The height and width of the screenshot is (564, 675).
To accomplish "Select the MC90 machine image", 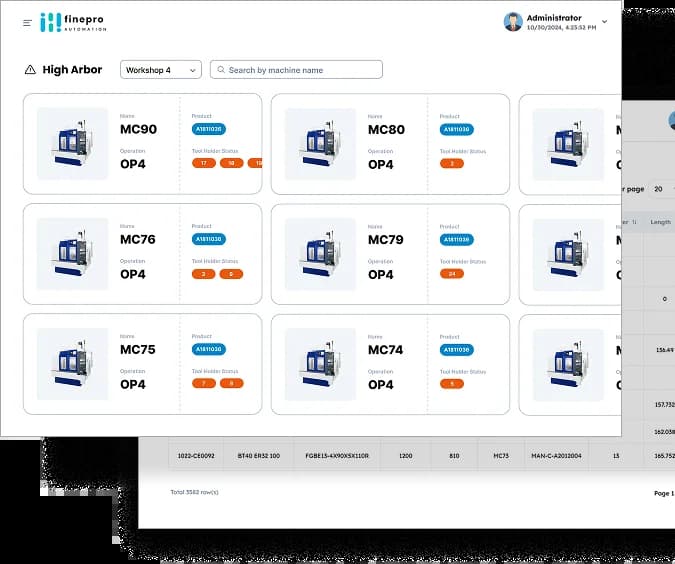I will point(72,144).
